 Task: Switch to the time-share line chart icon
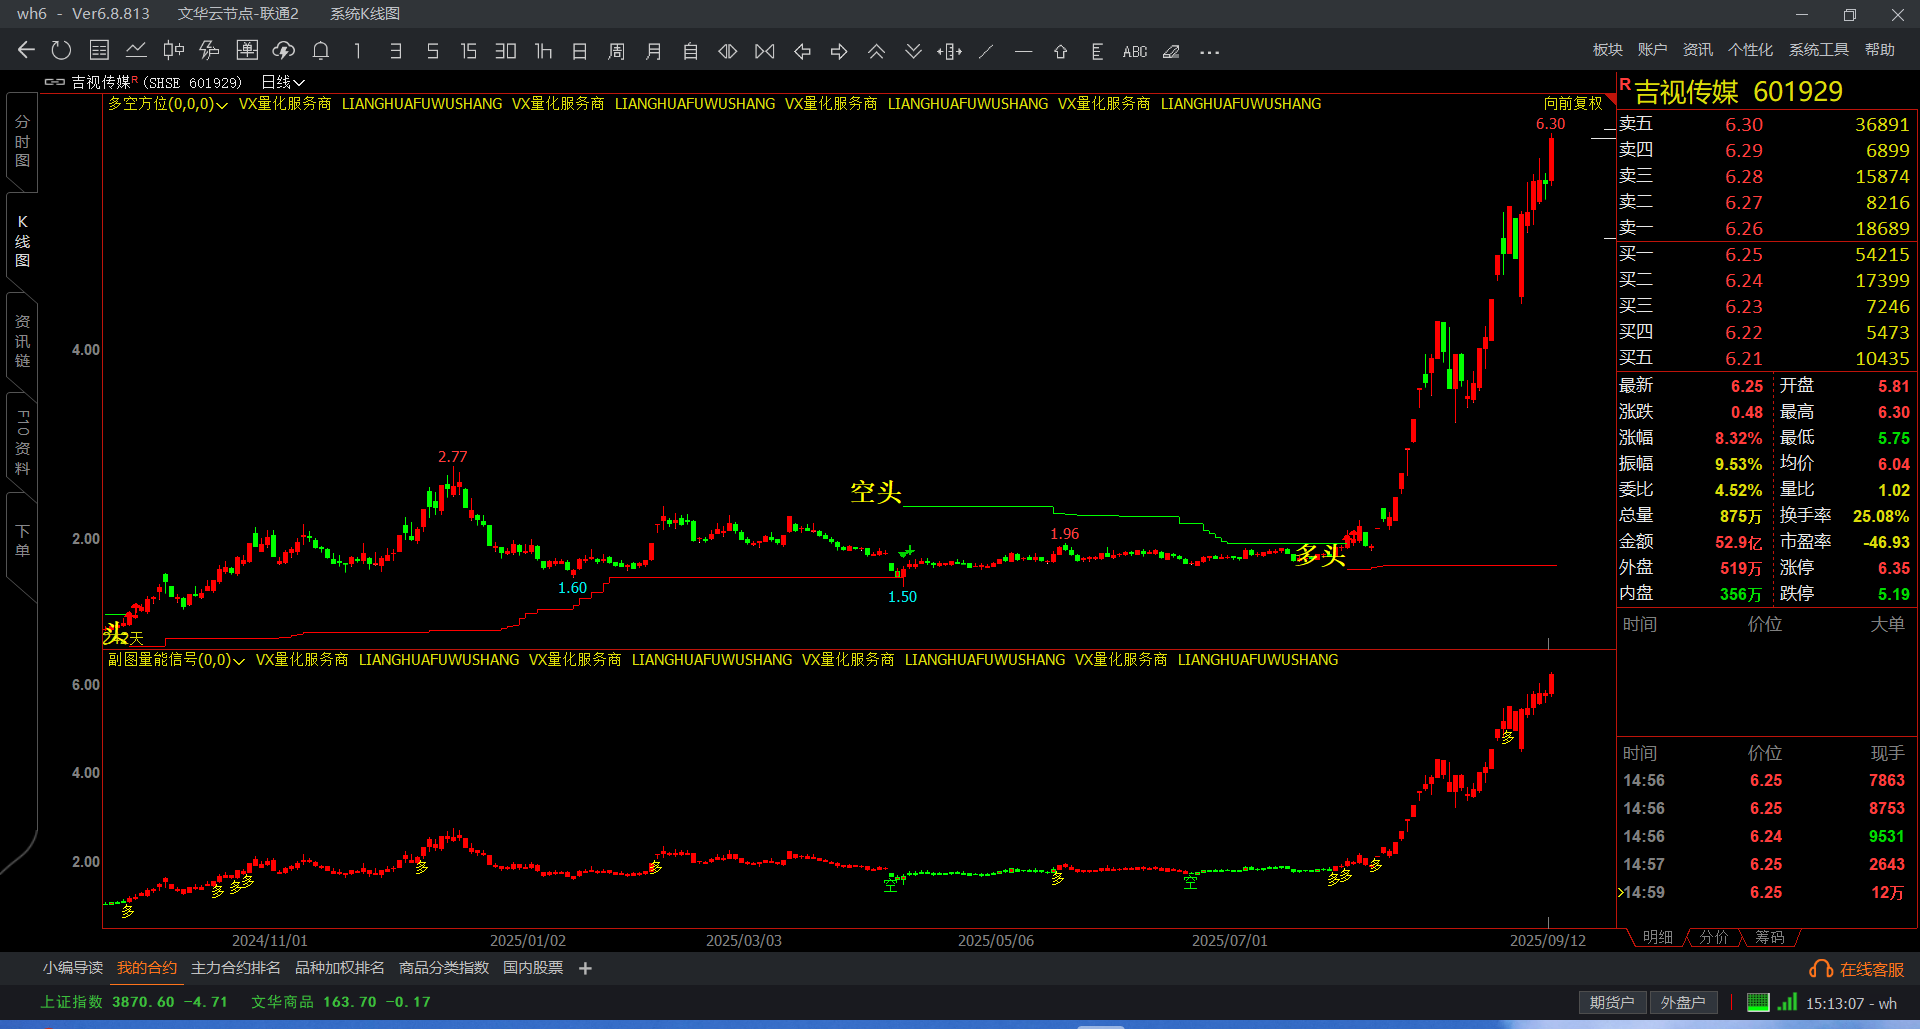[x=136, y=50]
